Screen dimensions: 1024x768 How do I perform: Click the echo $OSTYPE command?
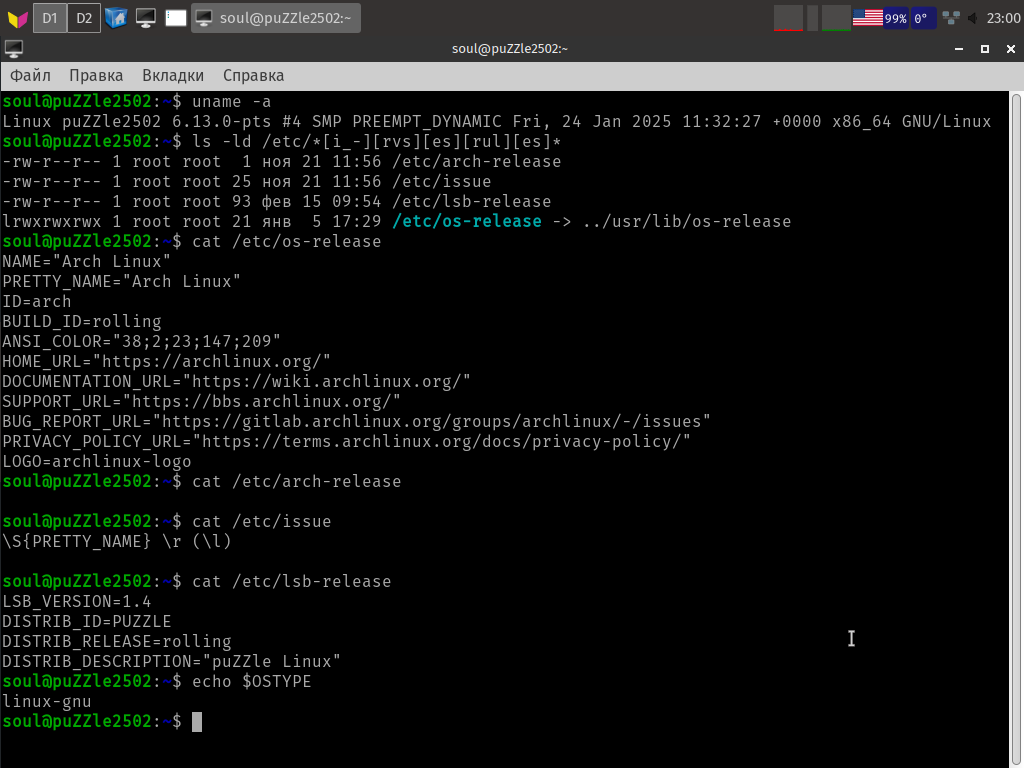[251, 682]
